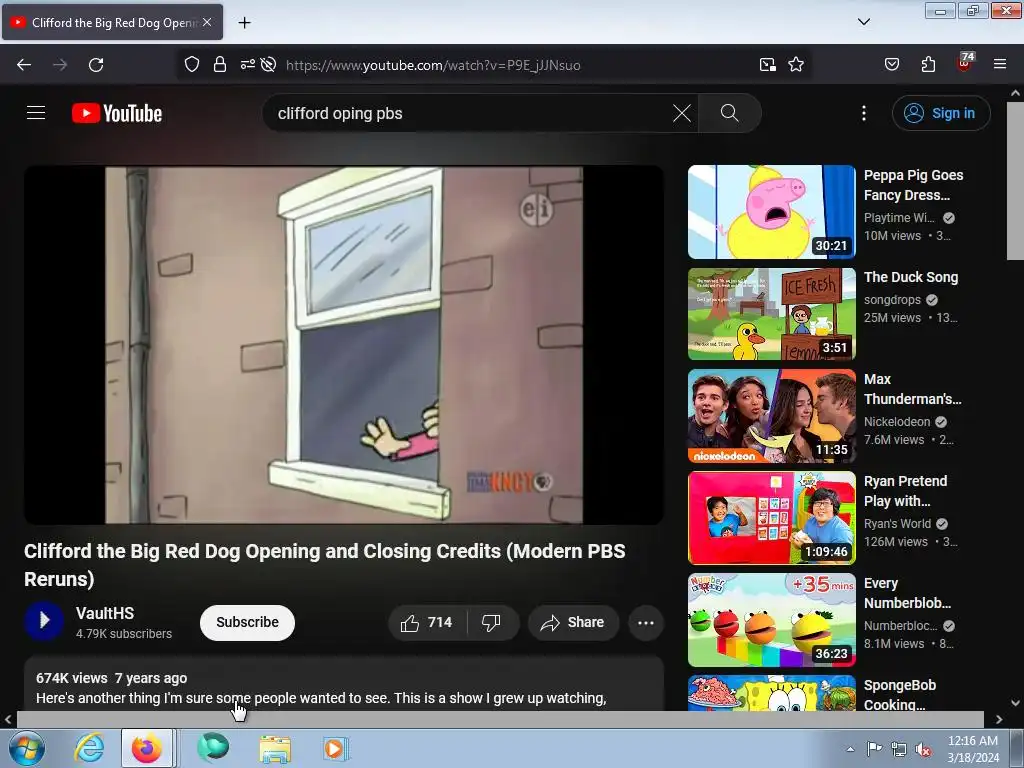Toggle picture-in-picture from address bar

coord(768,65)
